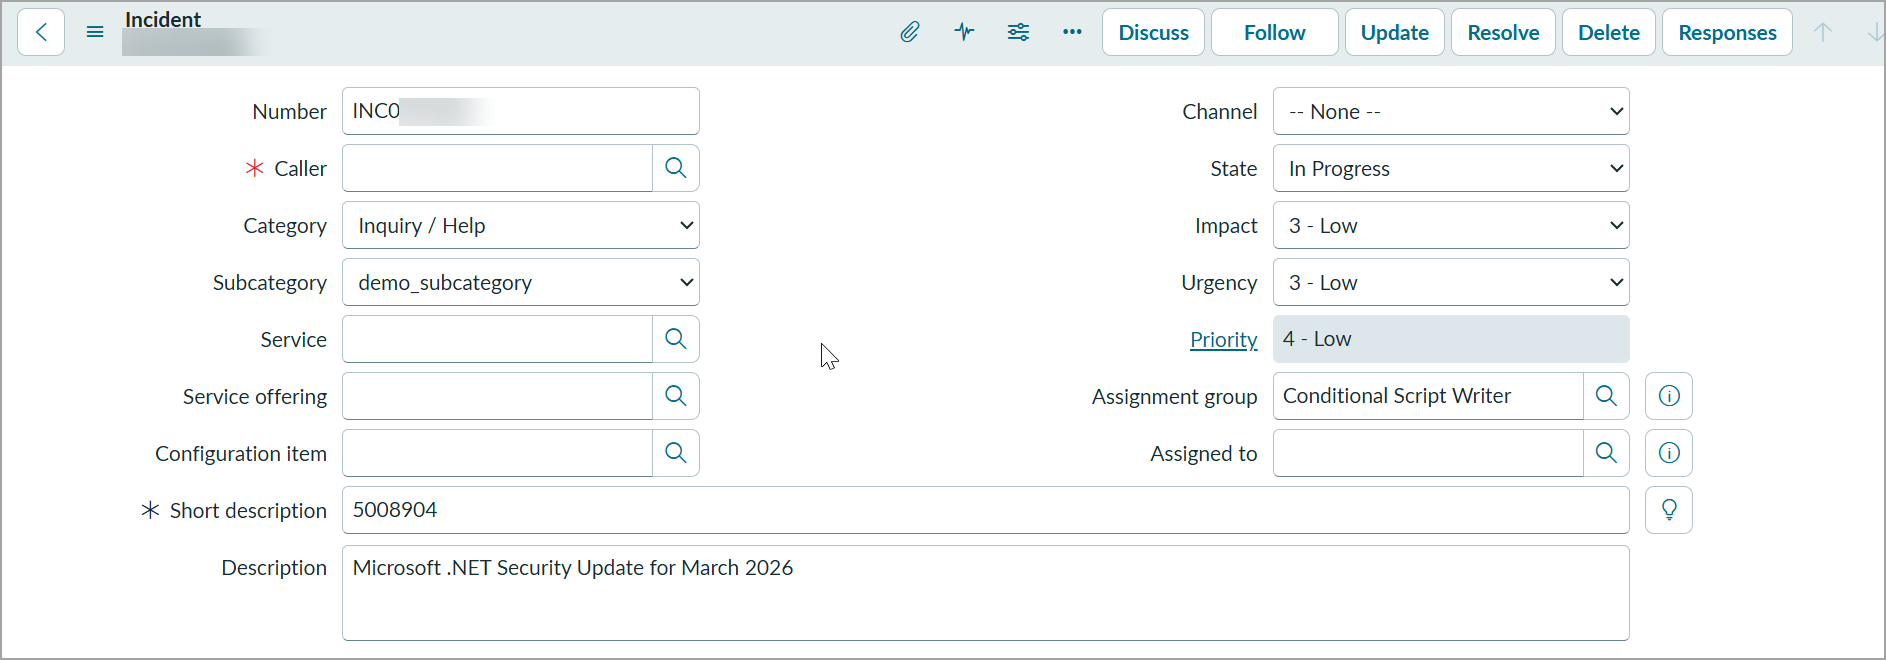This screenshot has height=660, width=1886.
Task: Click inside the Description text area
Action: point(986,592)
